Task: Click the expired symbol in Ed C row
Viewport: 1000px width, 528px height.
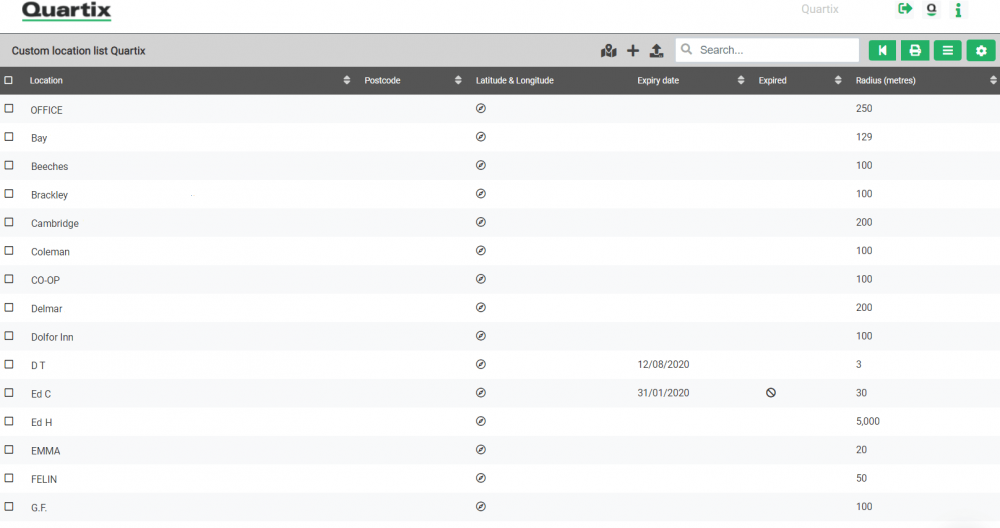Action: 771,393
